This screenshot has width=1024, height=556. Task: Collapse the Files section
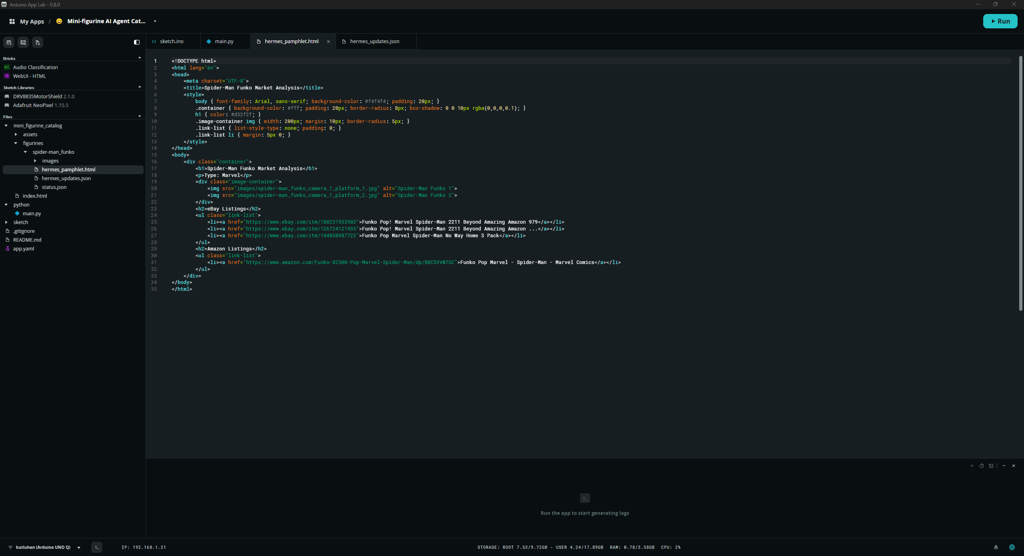click(x=139, y=116)
